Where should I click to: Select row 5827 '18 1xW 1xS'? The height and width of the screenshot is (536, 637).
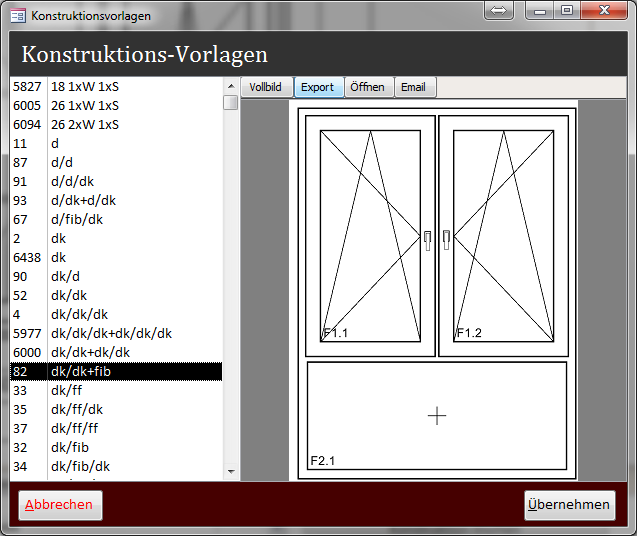pos(116,87)
